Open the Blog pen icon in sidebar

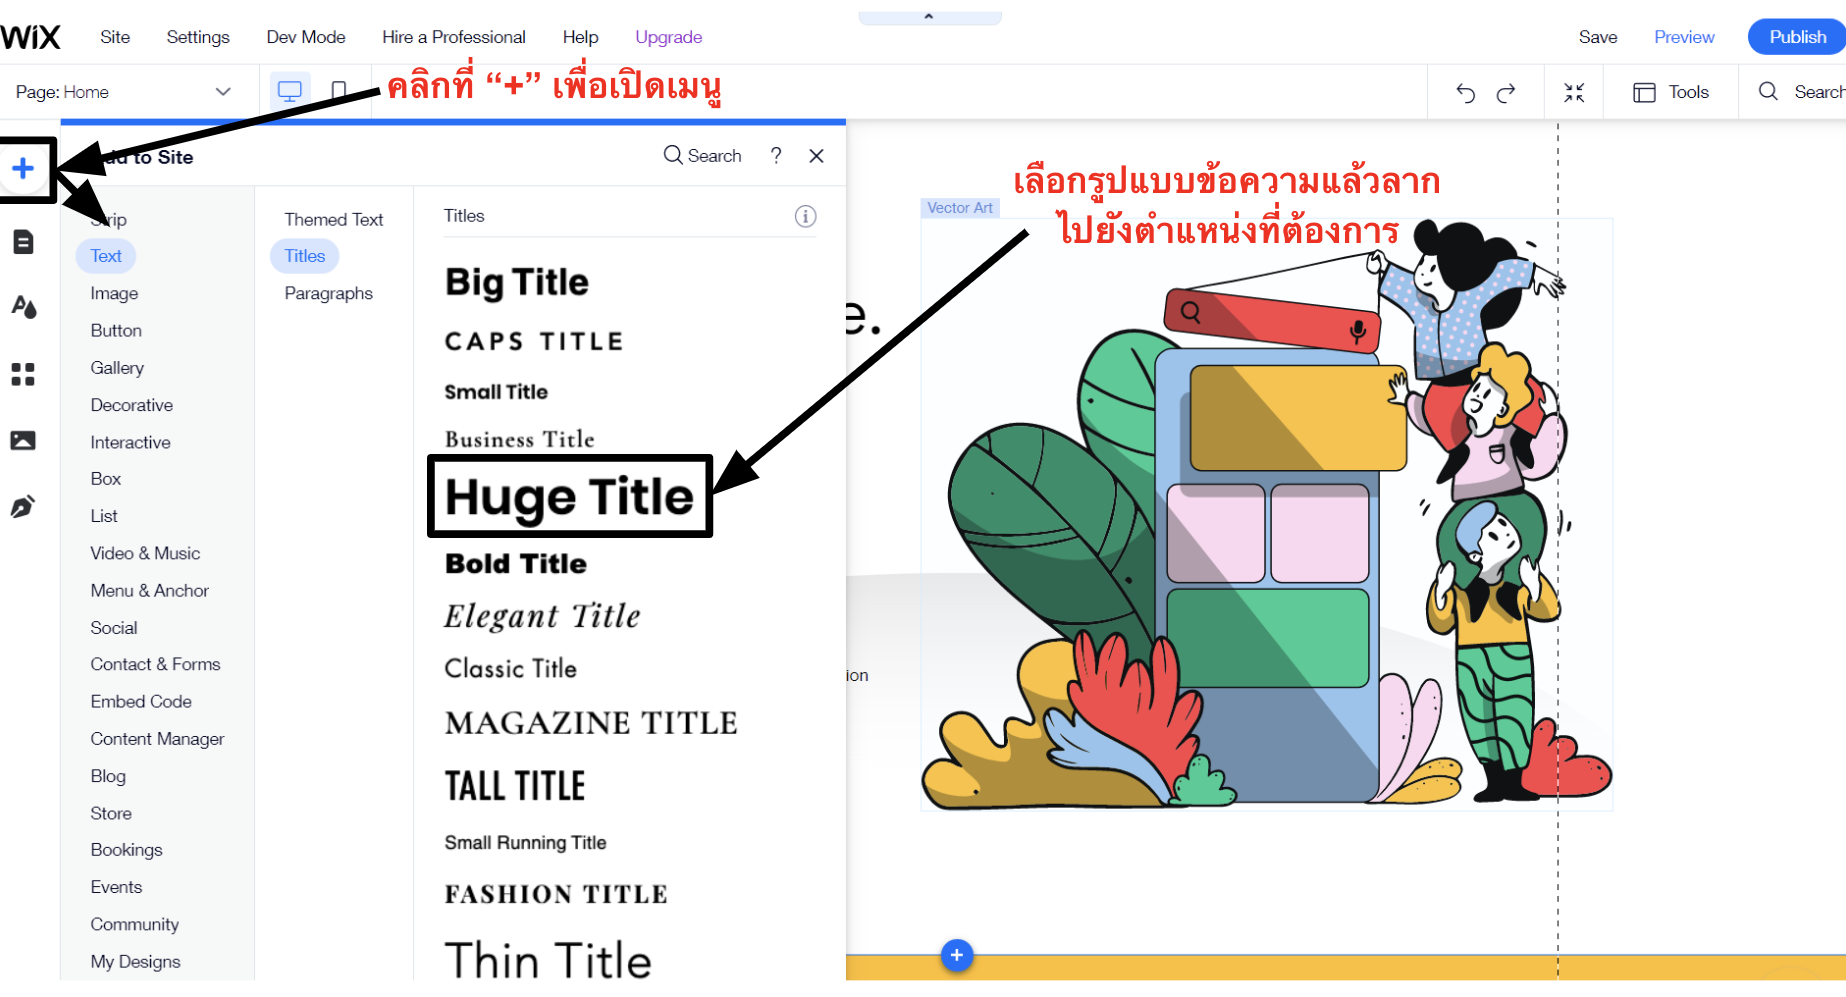[x=23, y=507]
